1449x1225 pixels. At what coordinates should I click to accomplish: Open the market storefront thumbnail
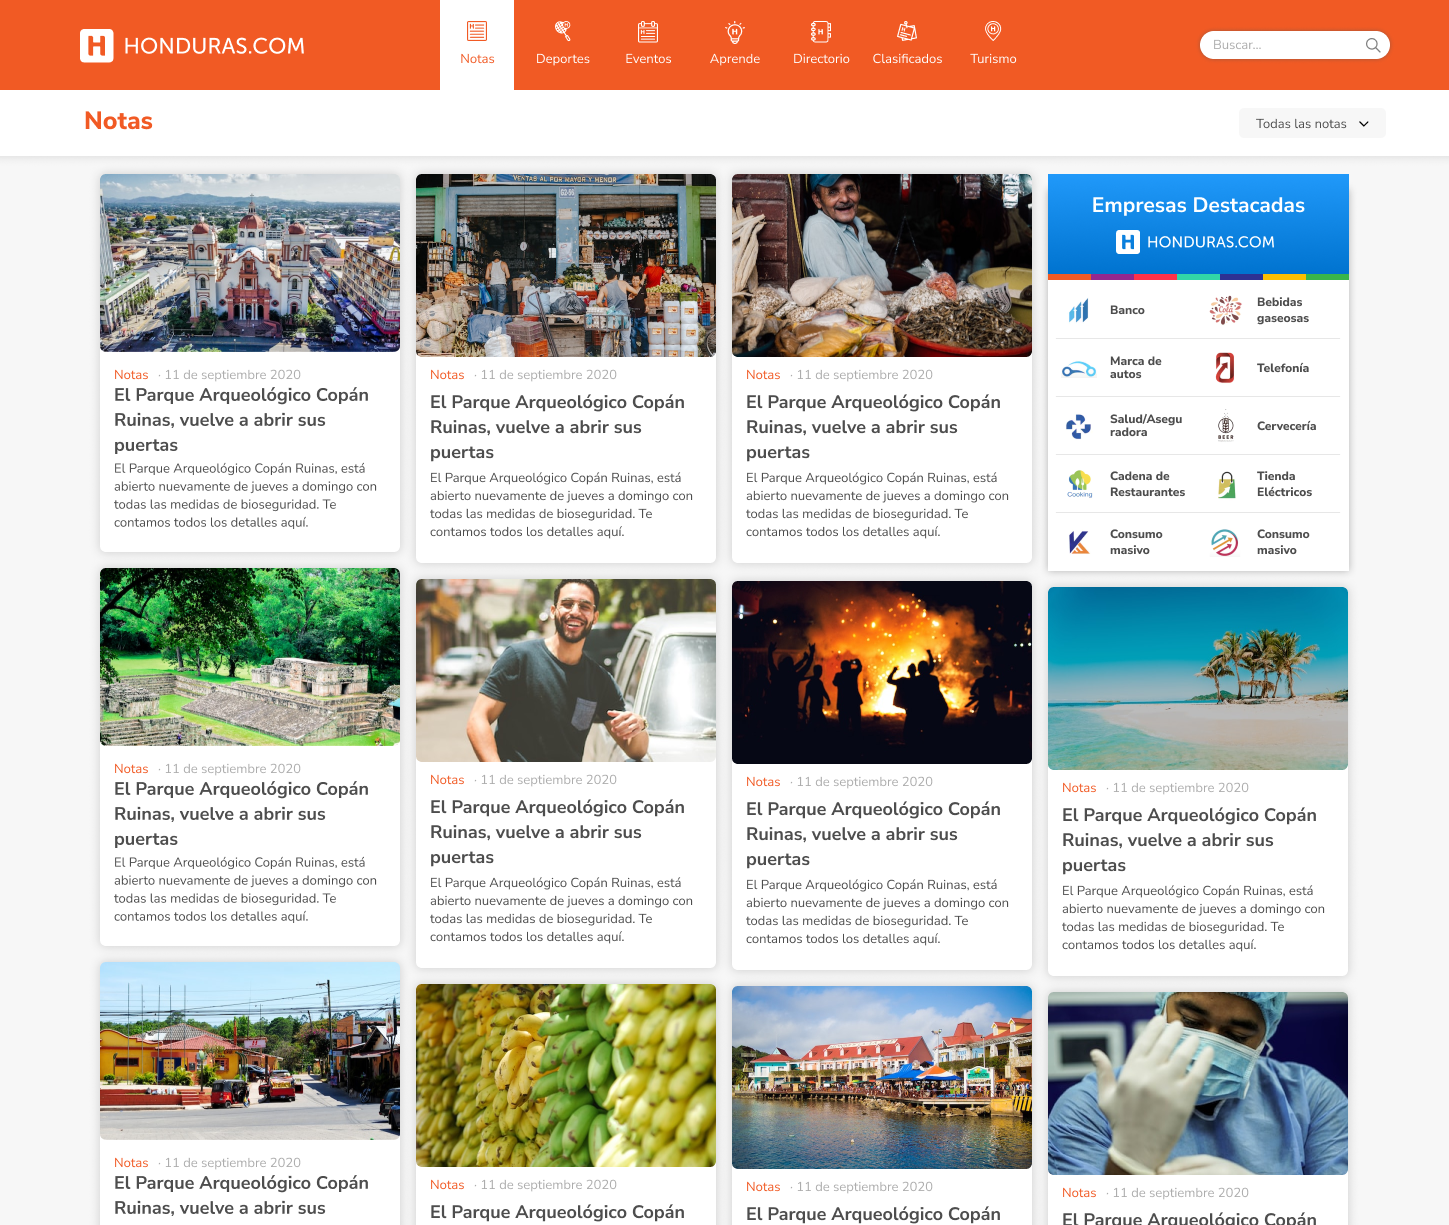click(x=566, y=265)
